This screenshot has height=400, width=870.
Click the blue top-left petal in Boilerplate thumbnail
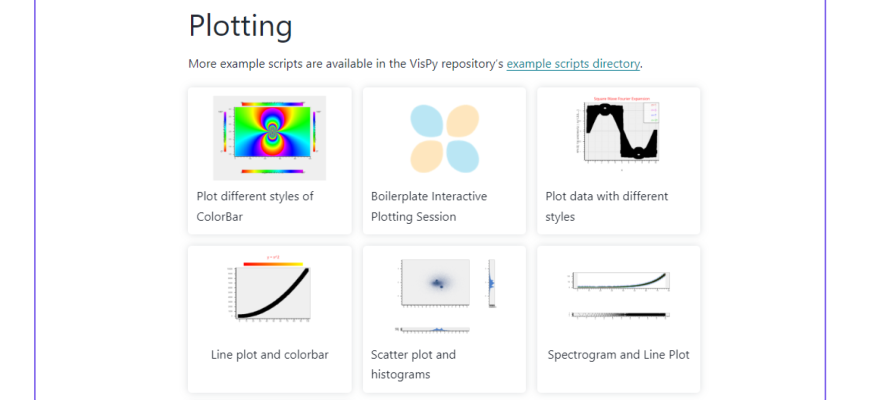coord(427,121)
